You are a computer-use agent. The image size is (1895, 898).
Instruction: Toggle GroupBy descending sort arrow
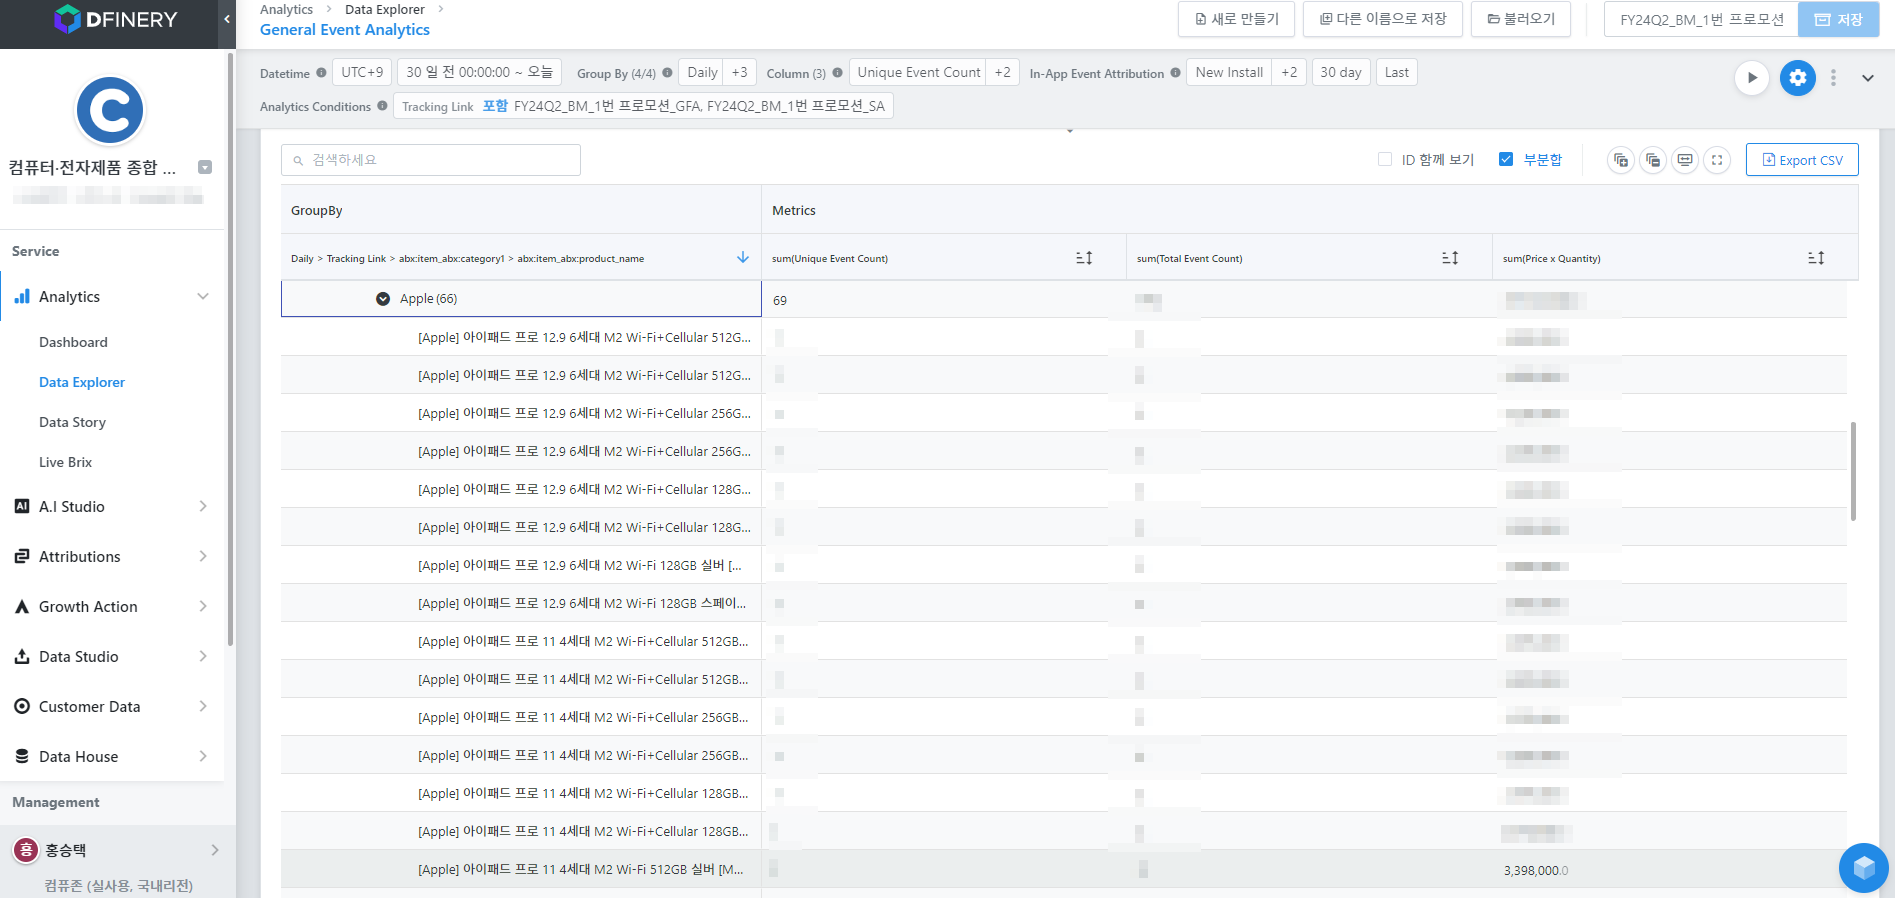743,258
